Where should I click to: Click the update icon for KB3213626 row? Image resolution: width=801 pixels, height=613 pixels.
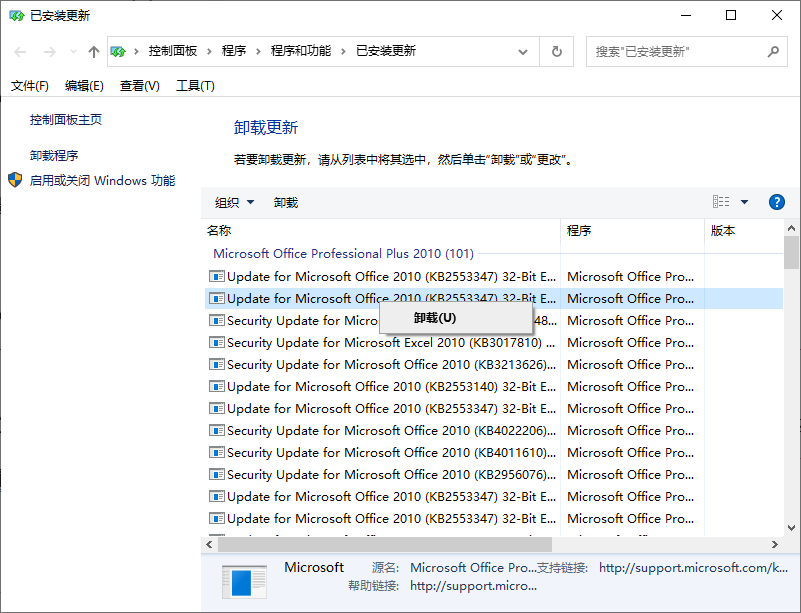click(217, 364)
